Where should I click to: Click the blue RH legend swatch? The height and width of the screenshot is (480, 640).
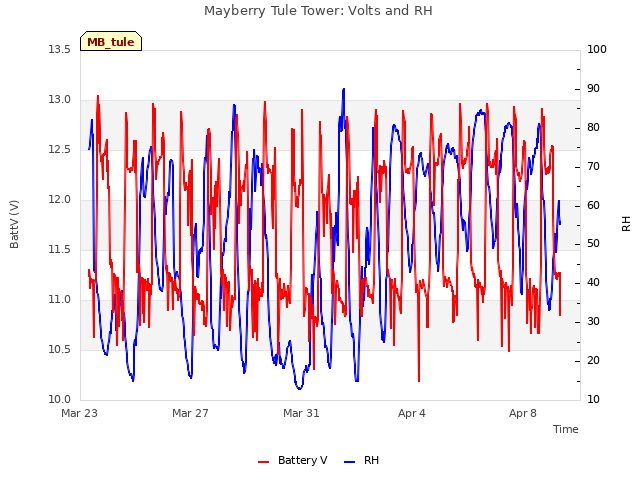(350, 462)
